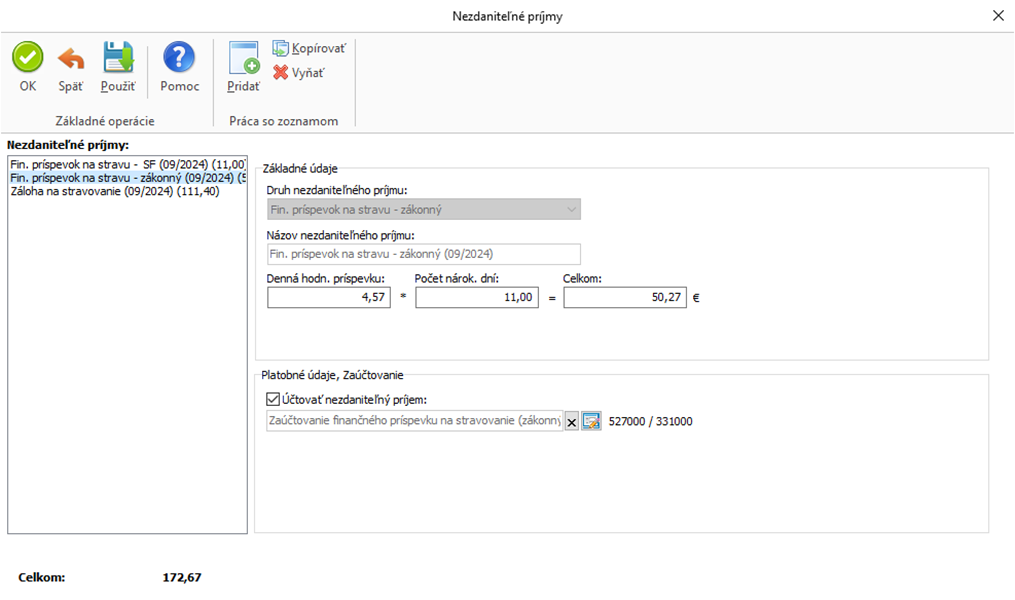Click the green OK checkmark icon
1015x600 pixels.
(x=27, y=58)
